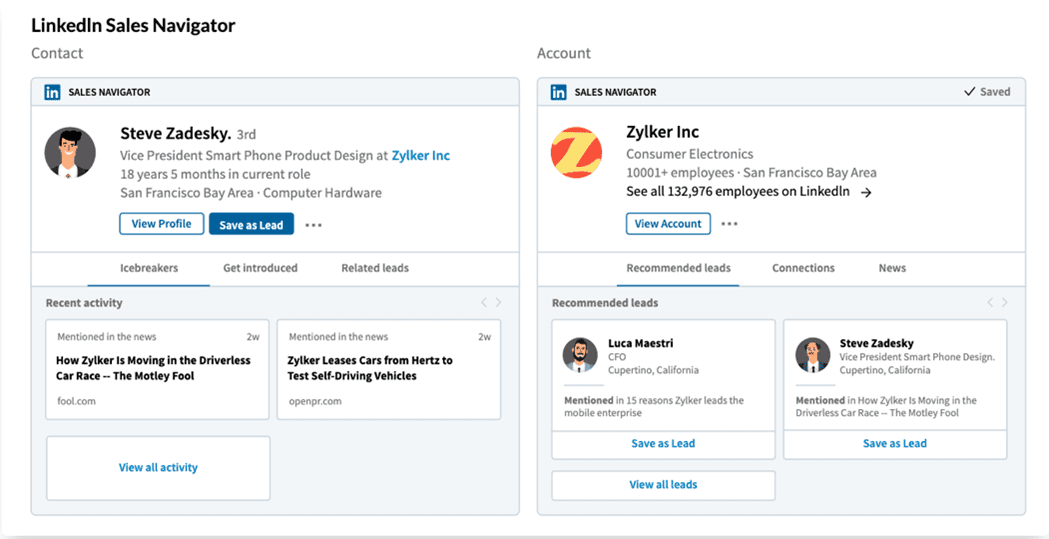The height and width of the screenshot is (539, 1049).
Task: Select the Recommended leads tab
Action: [678, 268]
